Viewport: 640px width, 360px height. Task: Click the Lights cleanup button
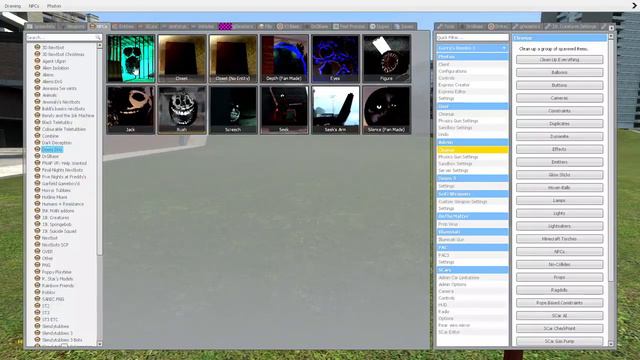click(559, 213)
